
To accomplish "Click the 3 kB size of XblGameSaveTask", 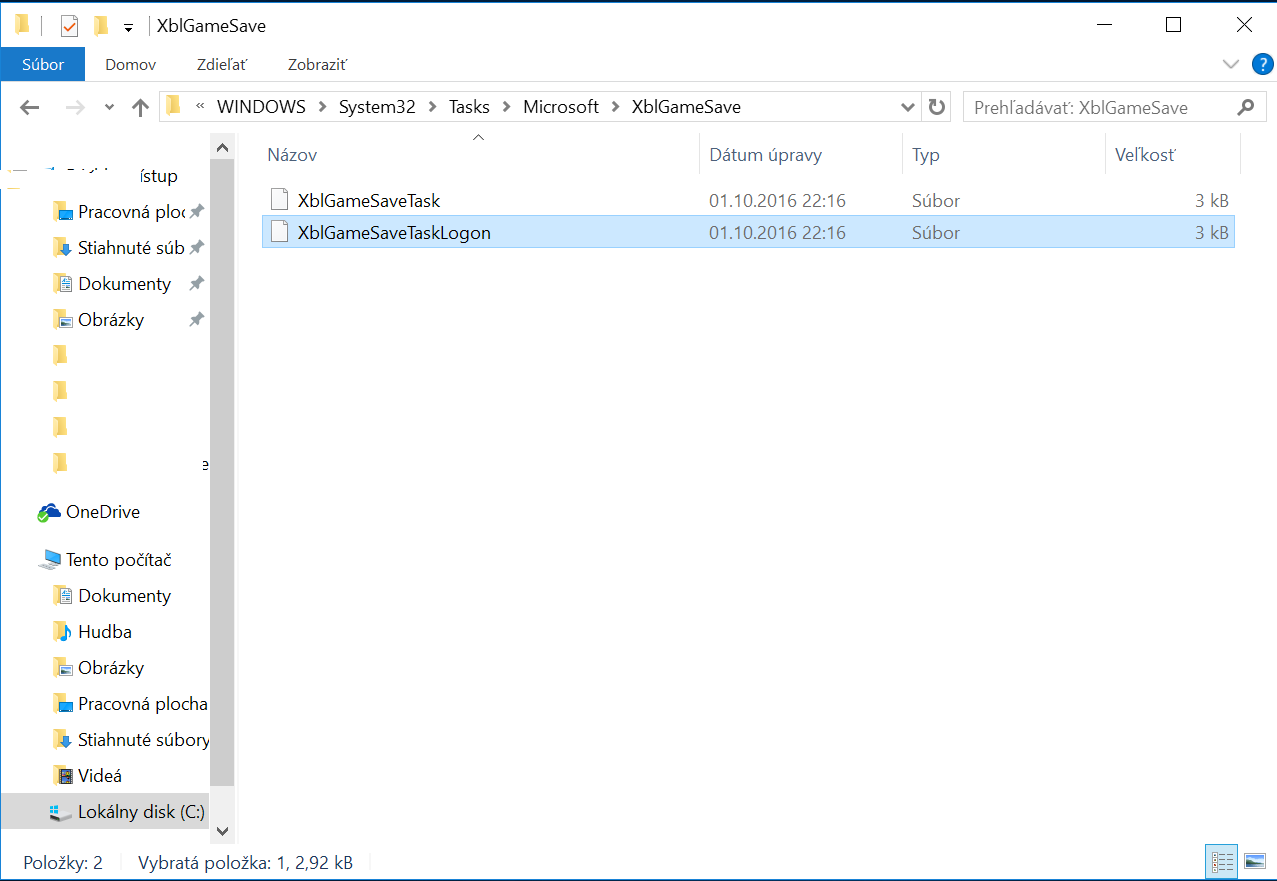I will point(1212,201).
